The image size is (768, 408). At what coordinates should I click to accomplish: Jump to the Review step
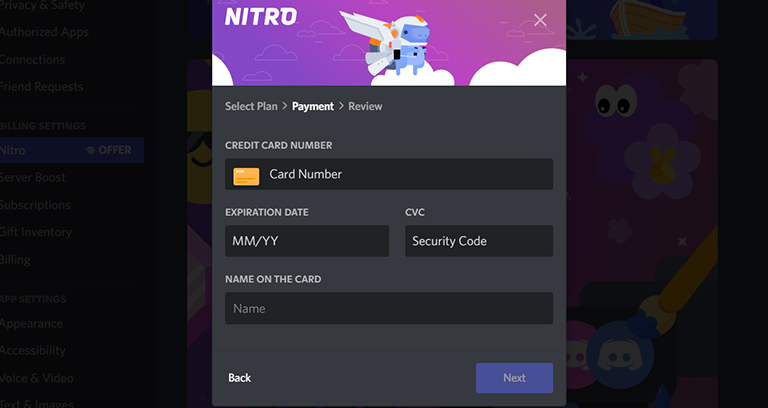pyautogui.click(x=365, y=106)
